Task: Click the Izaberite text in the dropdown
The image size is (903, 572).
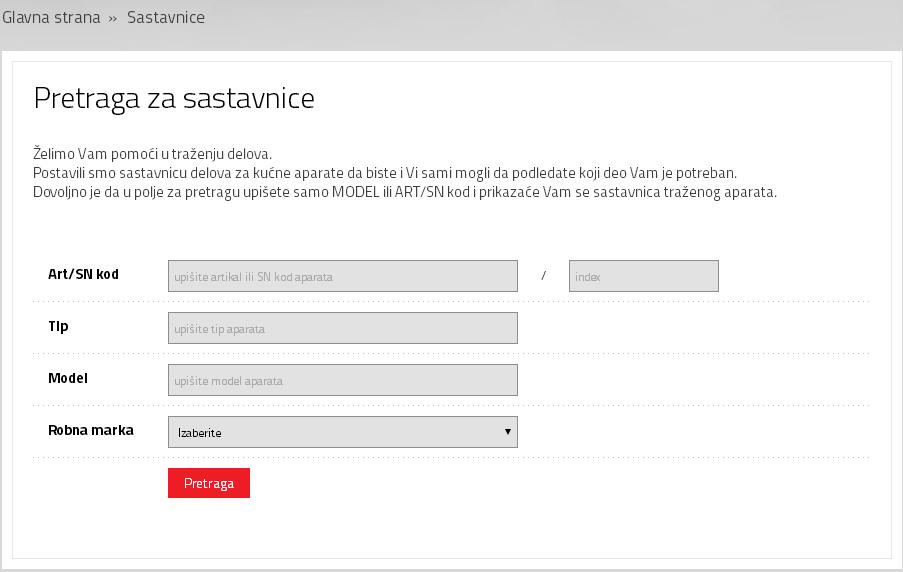Action: (x=200, y=433)
